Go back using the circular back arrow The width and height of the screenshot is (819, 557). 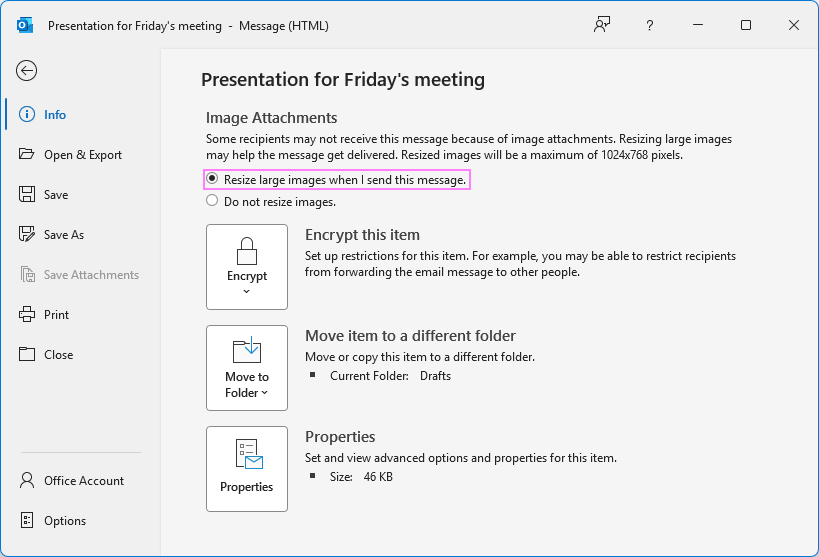click(26, 71)
